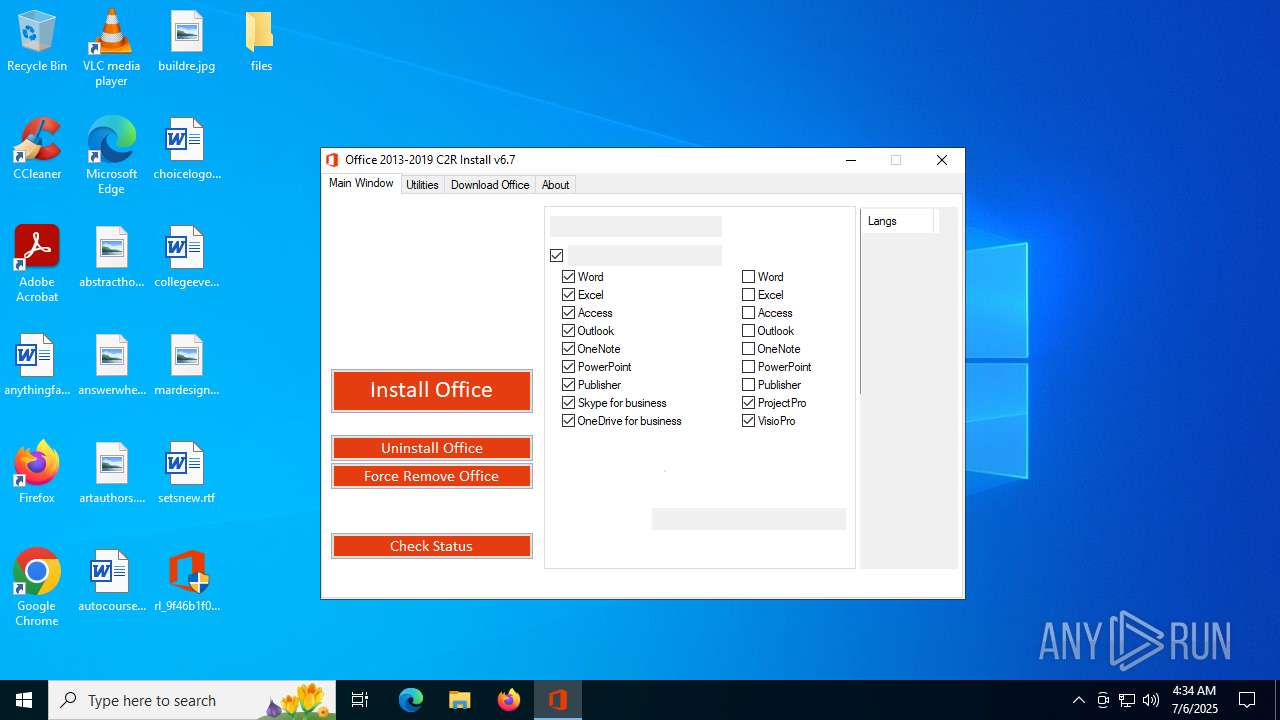1280x720 pixels.
Task: Open the network status tray icon
Action: 1127,700
